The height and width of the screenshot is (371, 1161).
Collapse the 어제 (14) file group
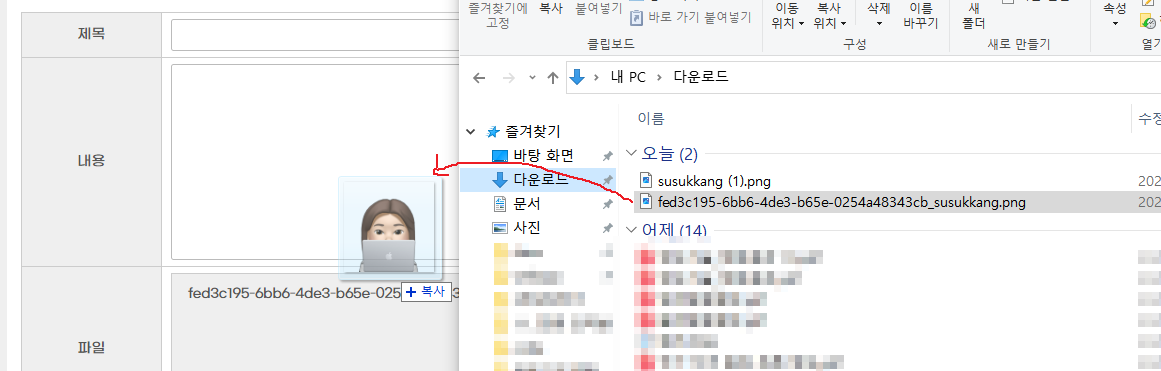click(631, 229)
